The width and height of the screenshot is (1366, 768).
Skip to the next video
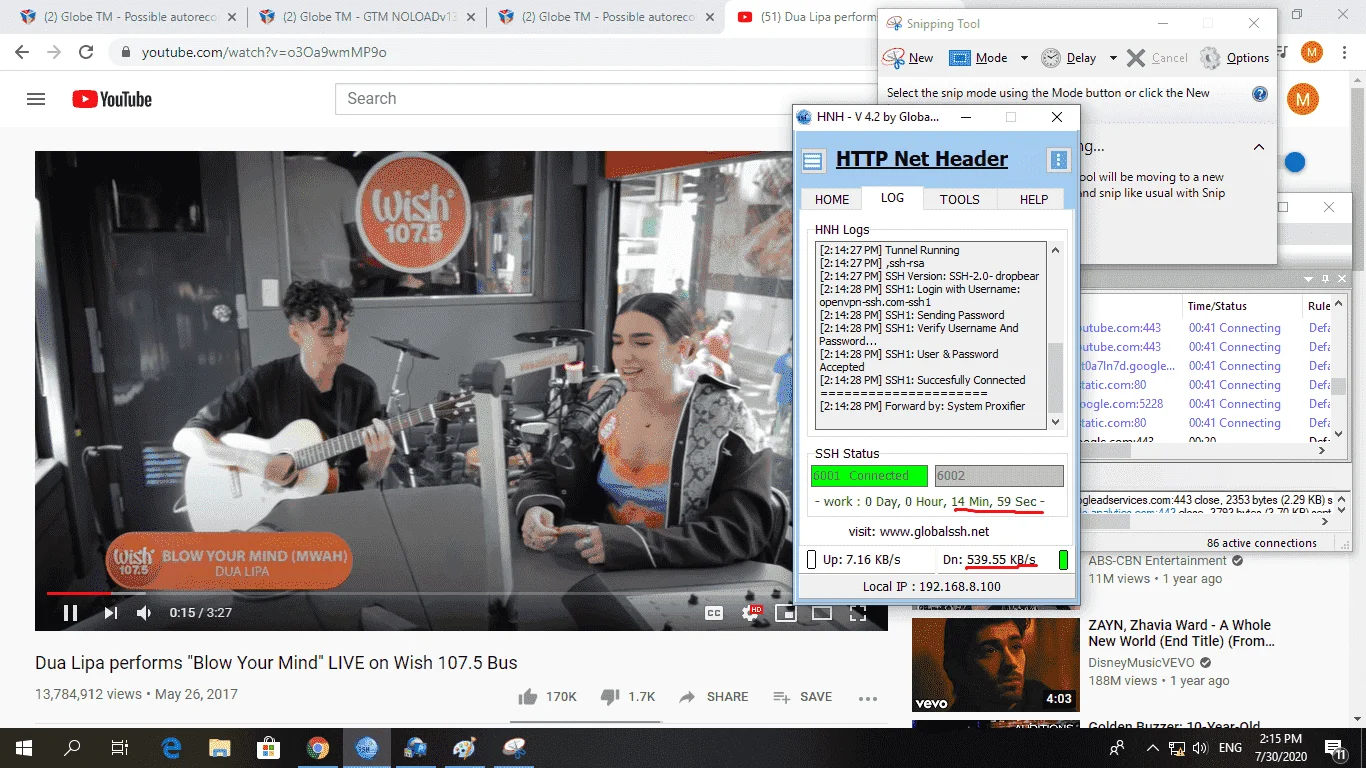coord(111,613)
